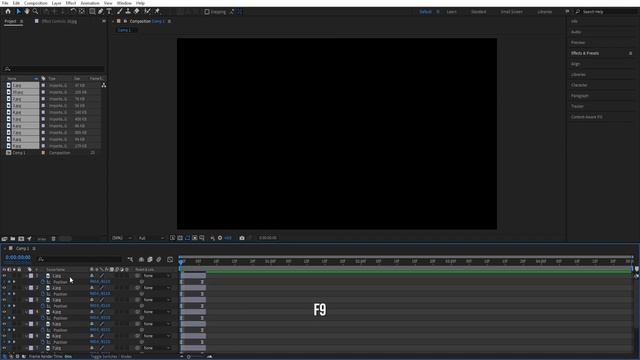Open the project flowchart icon beside file list

pyautogui.click(x=104, y=85)
